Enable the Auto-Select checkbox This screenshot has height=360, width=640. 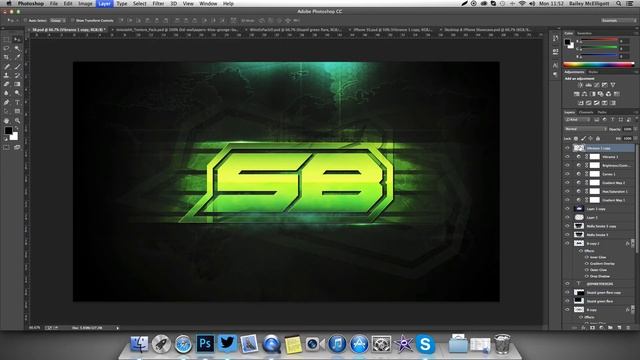25,20
